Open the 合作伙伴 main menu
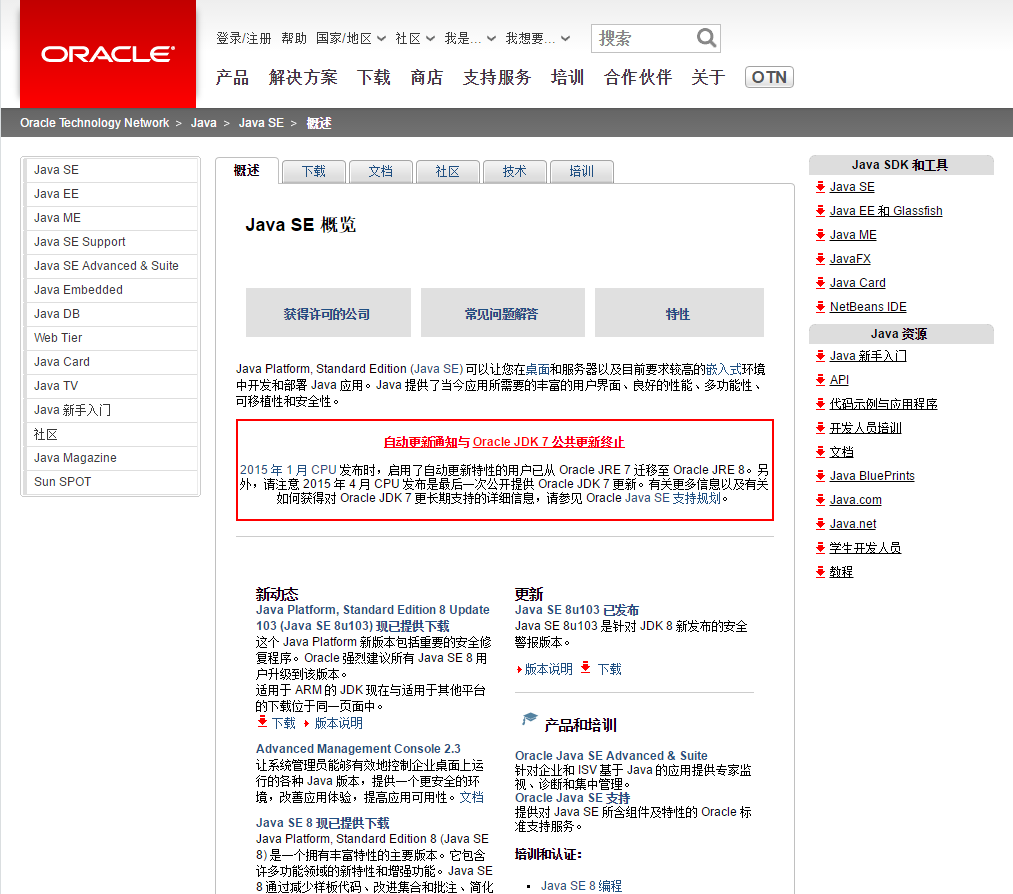This screenshot has width=1013, height=894. click(x=638, y=78)
